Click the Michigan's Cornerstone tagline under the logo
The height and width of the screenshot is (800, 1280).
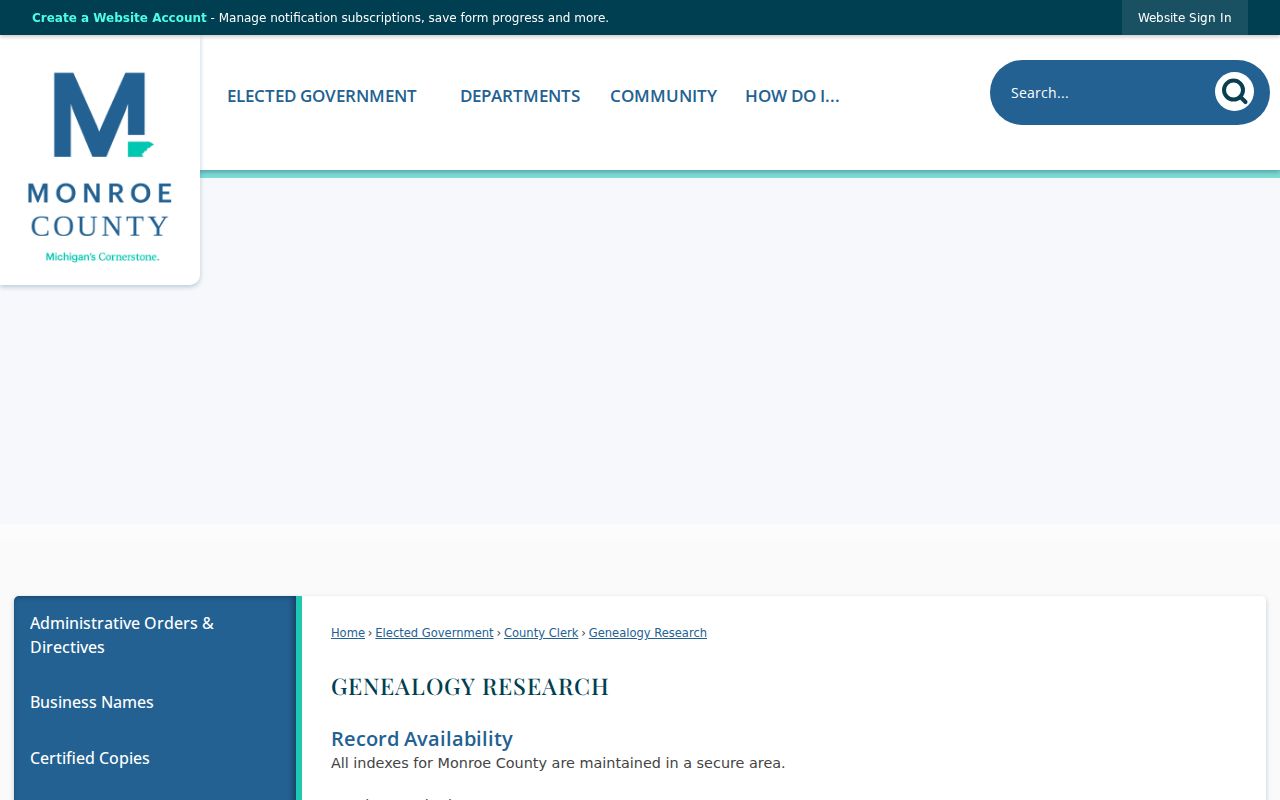(102, 257)
